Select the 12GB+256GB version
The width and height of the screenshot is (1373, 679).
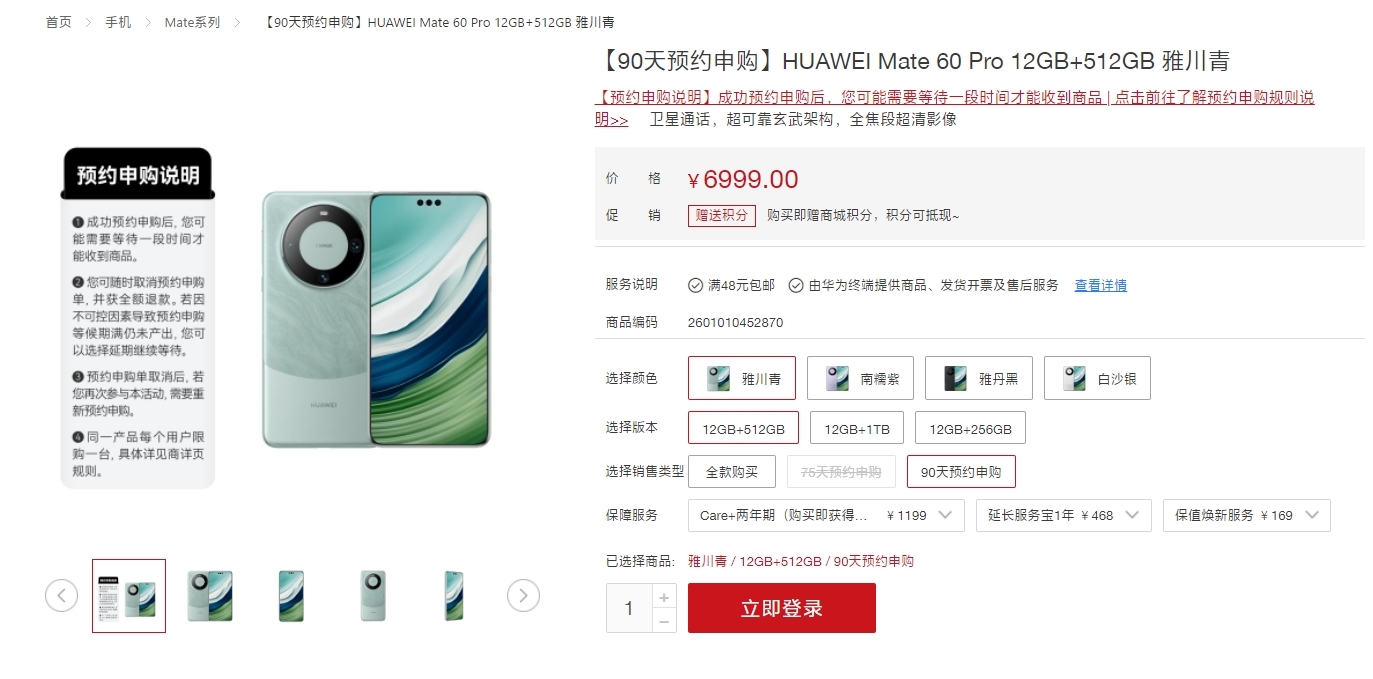click(x=970, y=428)
